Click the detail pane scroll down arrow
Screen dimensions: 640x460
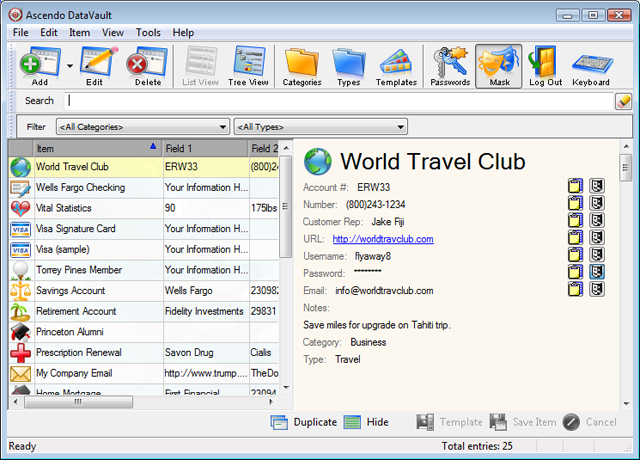point(626,404)
